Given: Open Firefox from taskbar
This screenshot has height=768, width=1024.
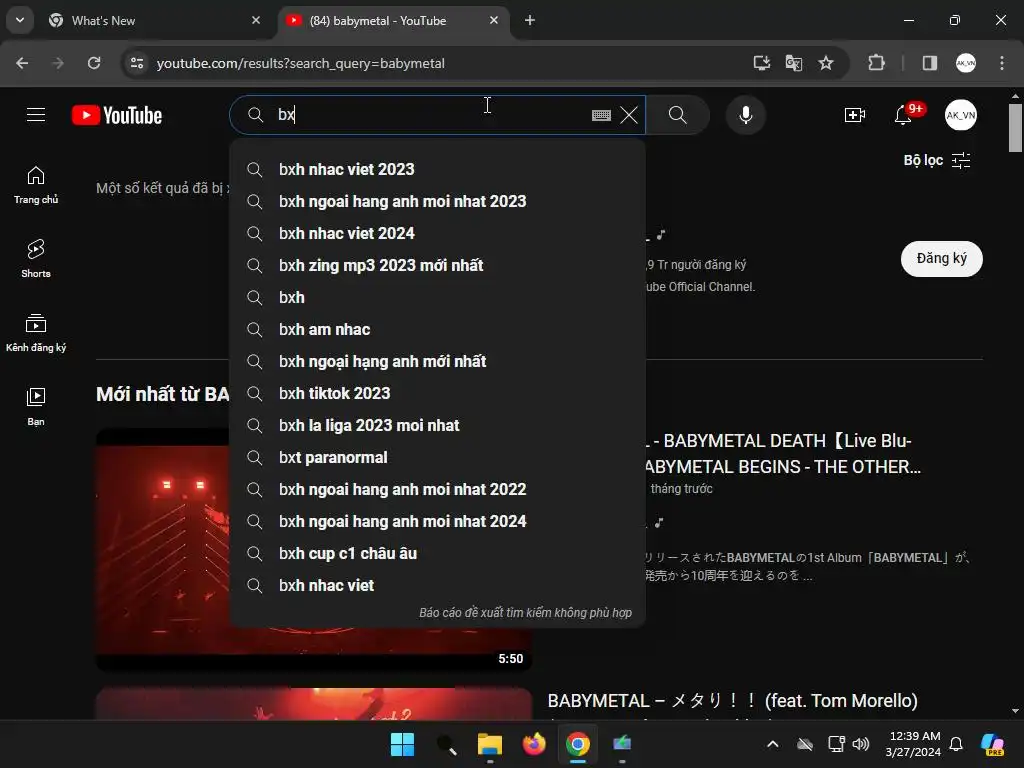Looking at the screenshot, I should 534,744.
